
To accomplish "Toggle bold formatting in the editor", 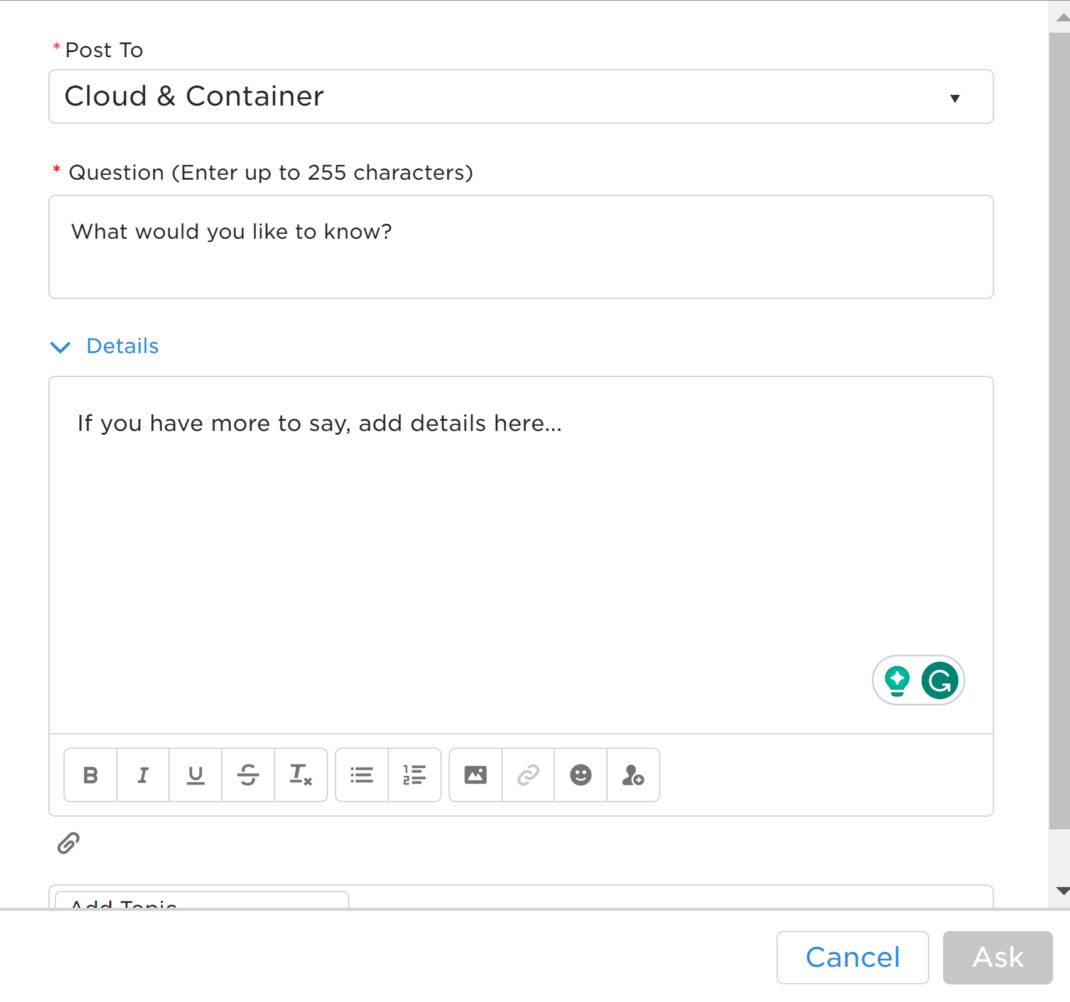I will pos(89,774).
